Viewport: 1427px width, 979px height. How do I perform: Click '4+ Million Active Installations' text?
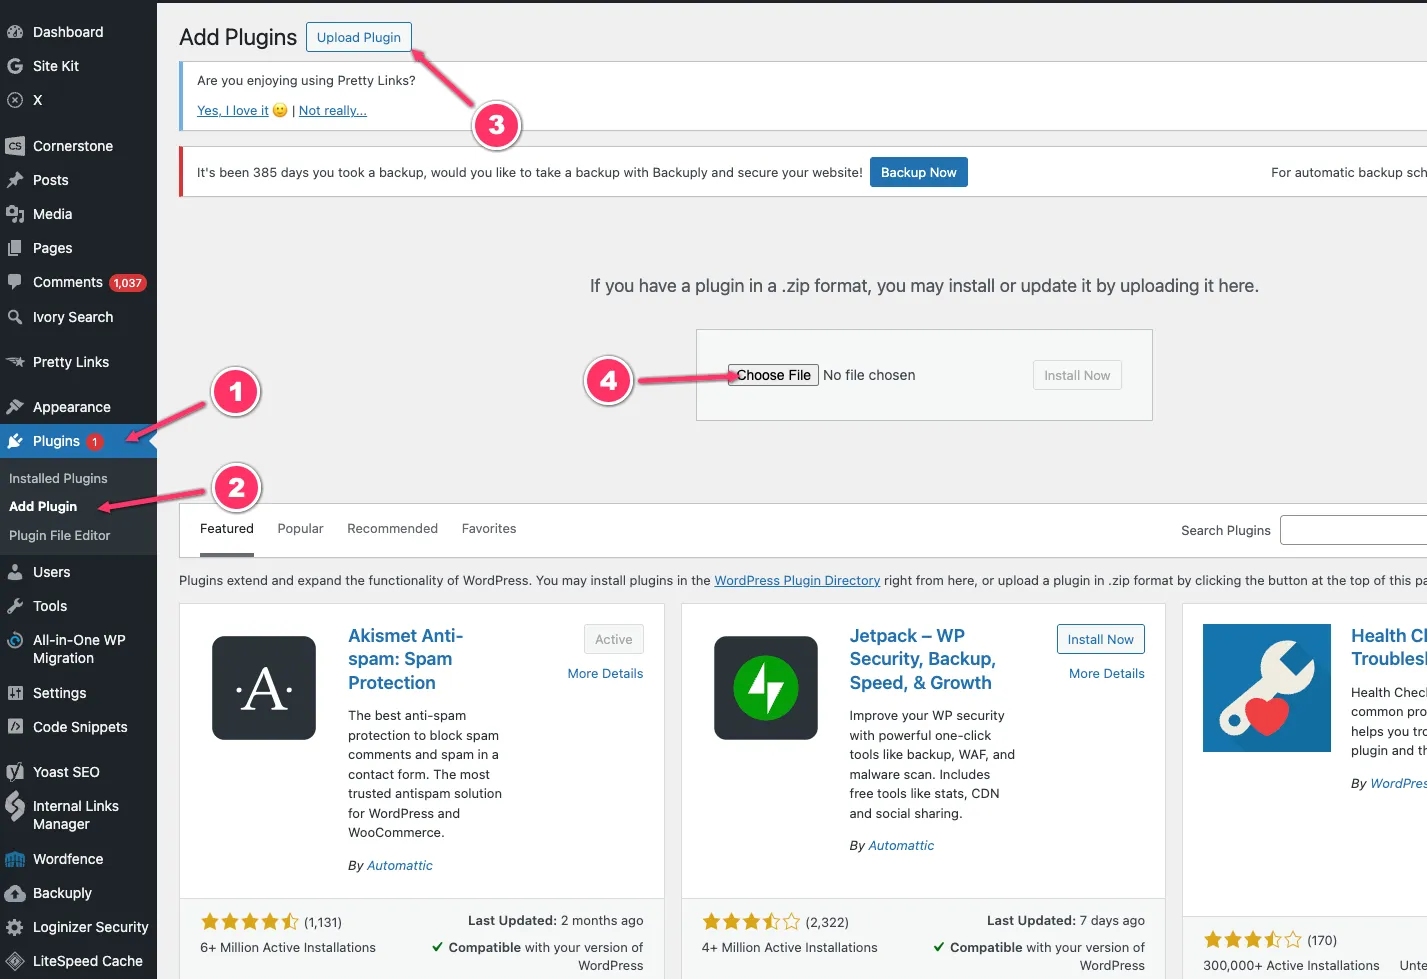coord(789,948)
